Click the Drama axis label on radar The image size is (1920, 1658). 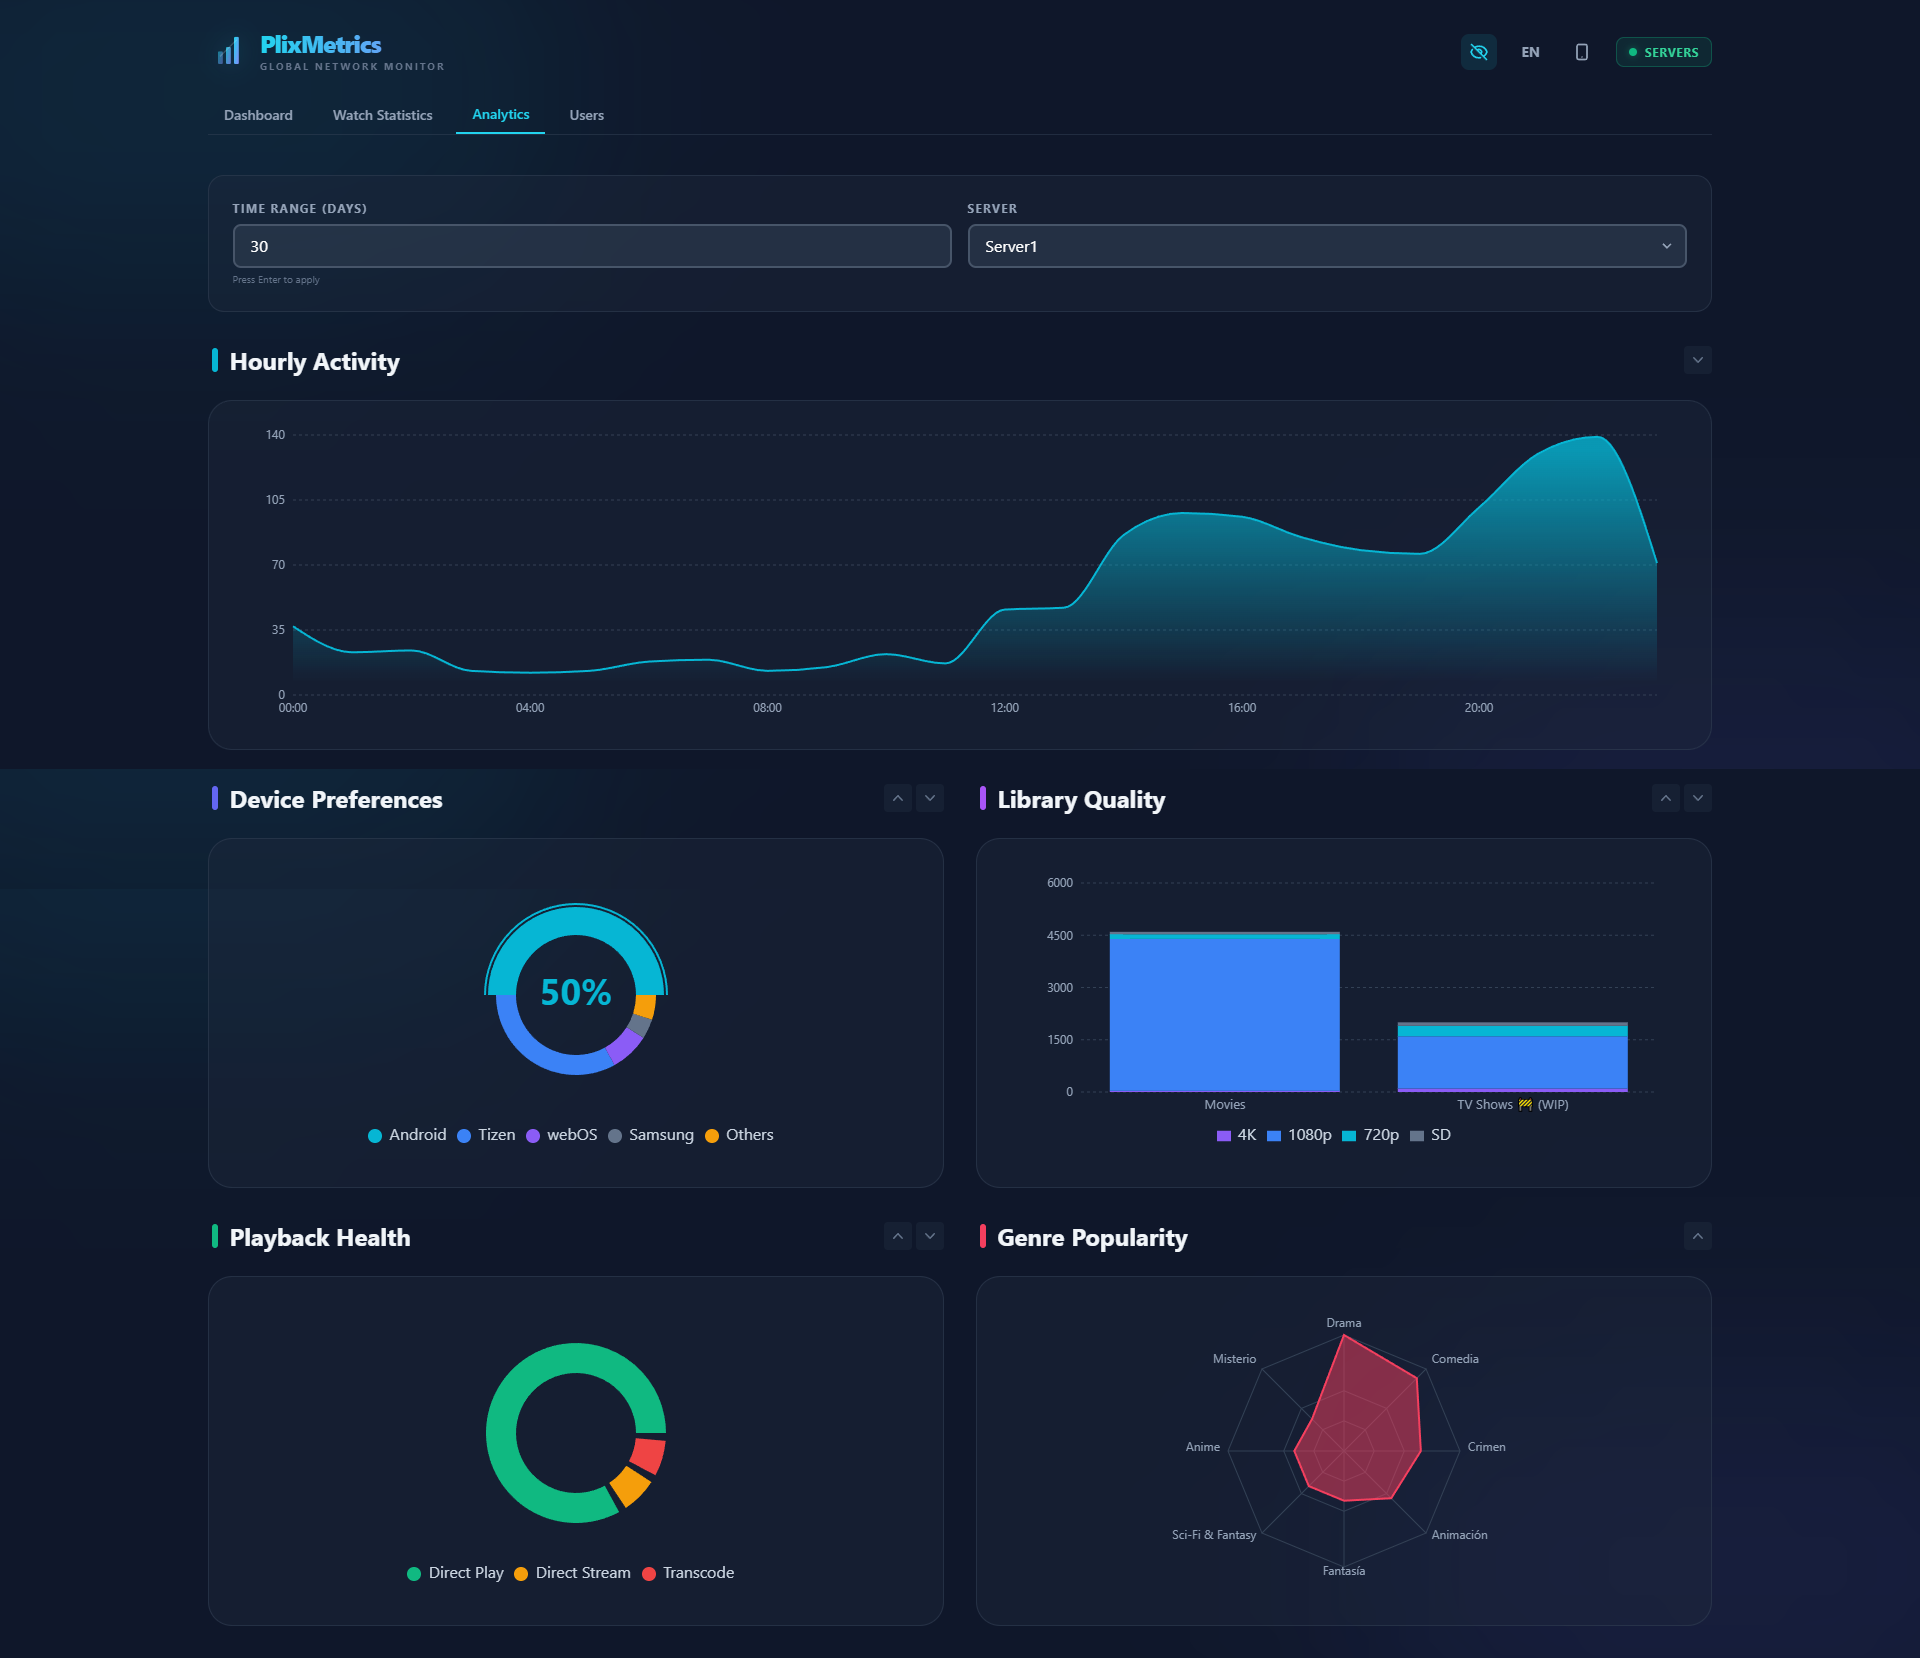click(x=1343, y=1323)
